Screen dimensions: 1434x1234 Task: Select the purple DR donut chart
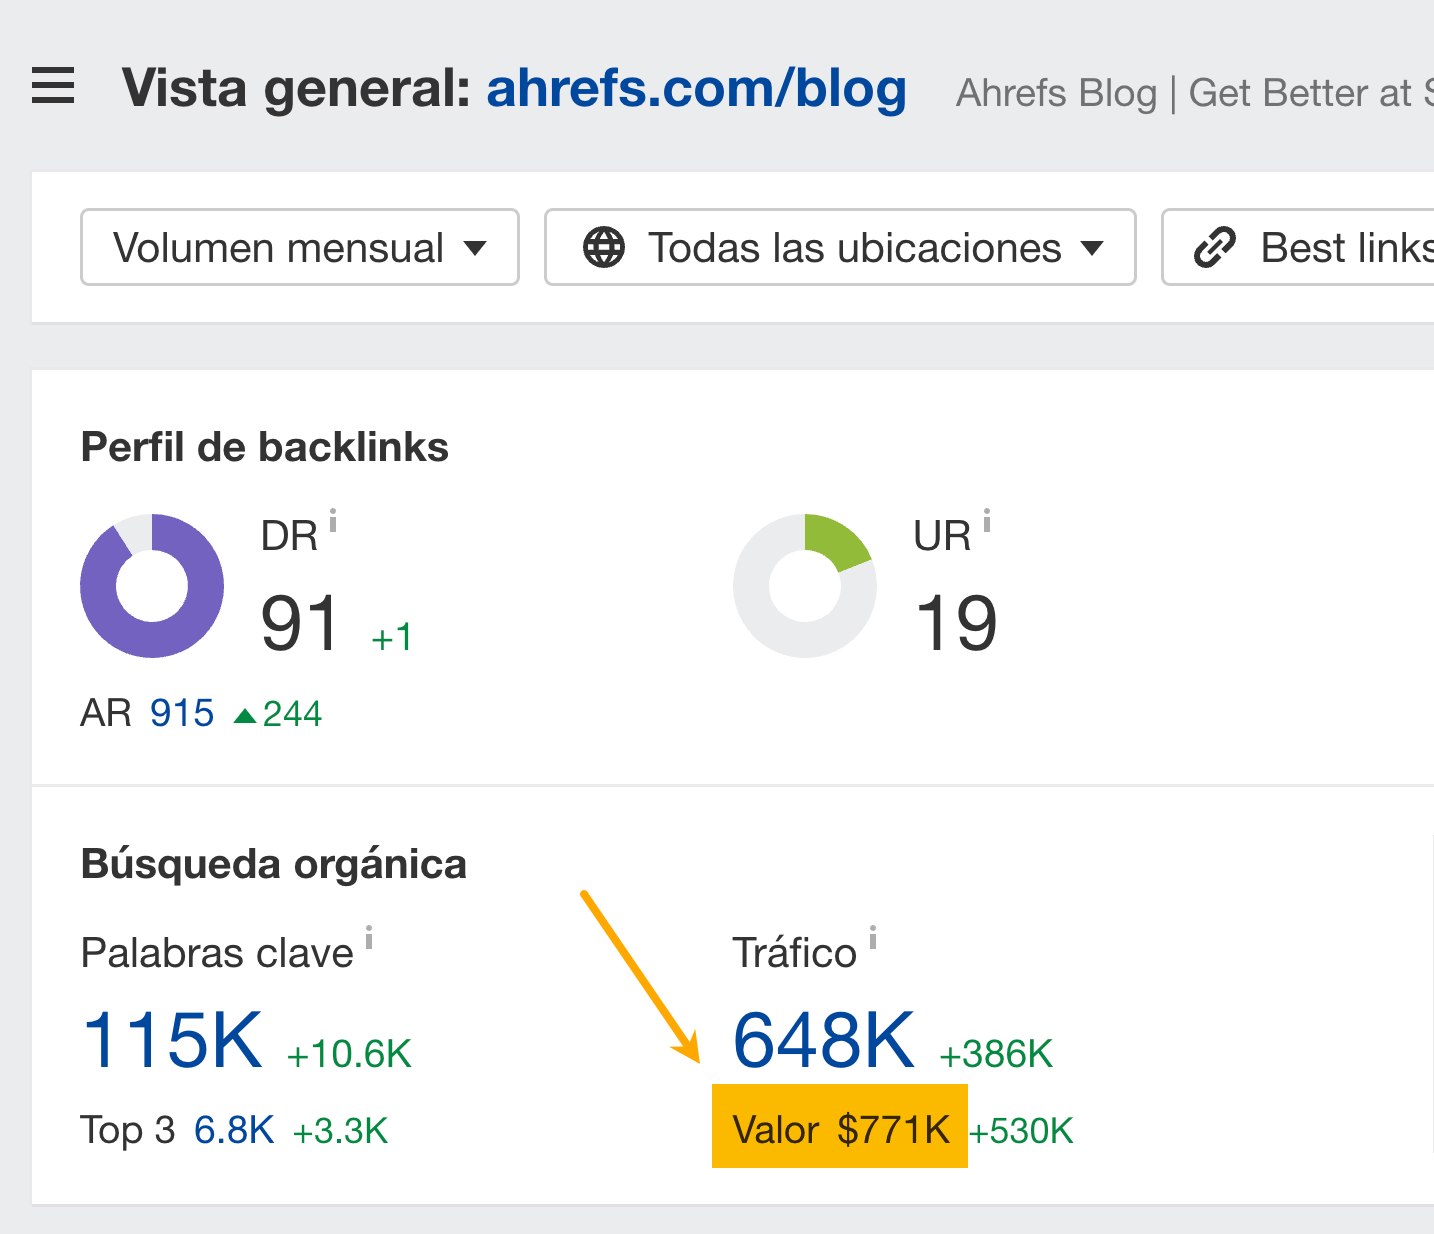click(152, 587)
